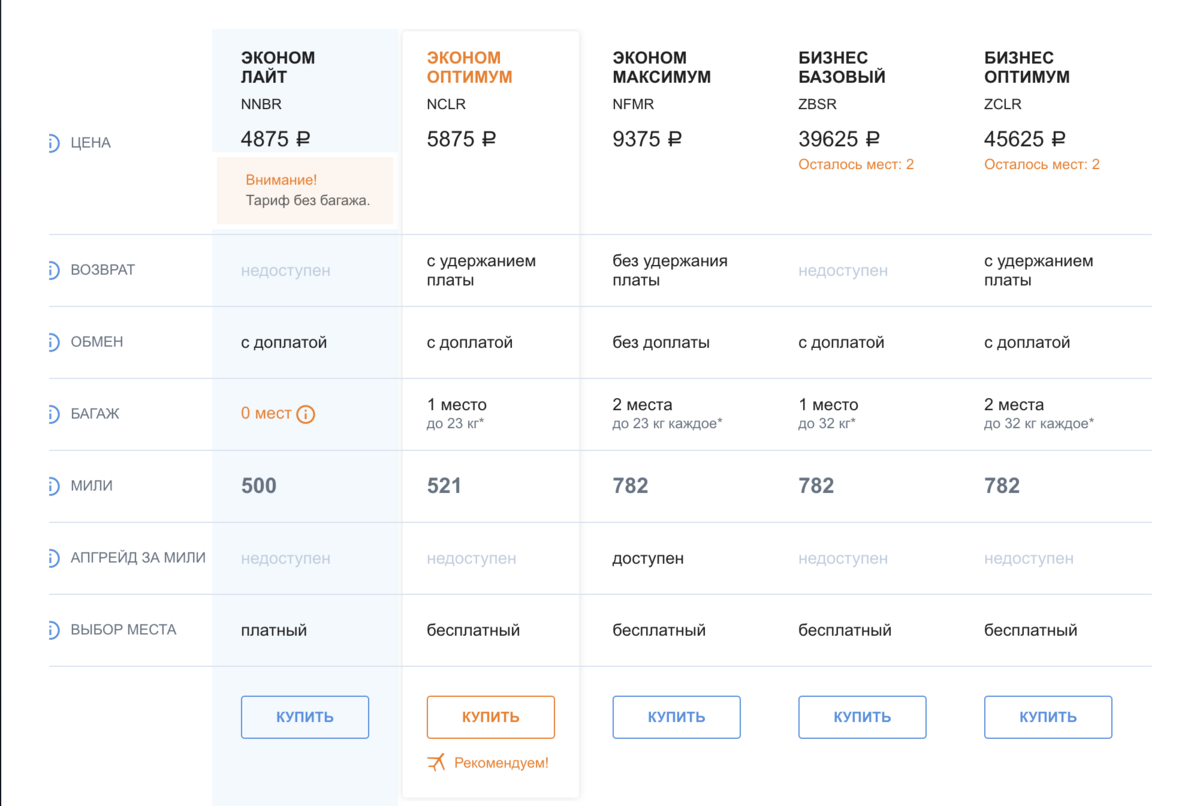This screenshot has height=806, width=1200.
Task: Click the Тариф без багажа warning box
Action: tap(305, 190)
